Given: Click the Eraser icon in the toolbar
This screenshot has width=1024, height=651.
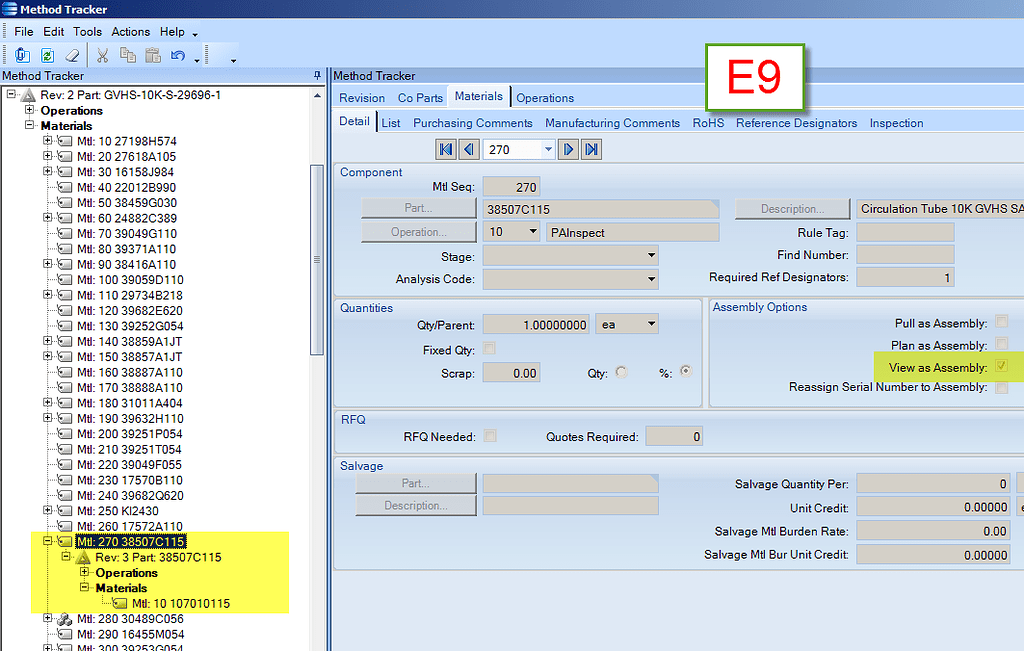Looking at the screenshot, I should tap(72, 55).
